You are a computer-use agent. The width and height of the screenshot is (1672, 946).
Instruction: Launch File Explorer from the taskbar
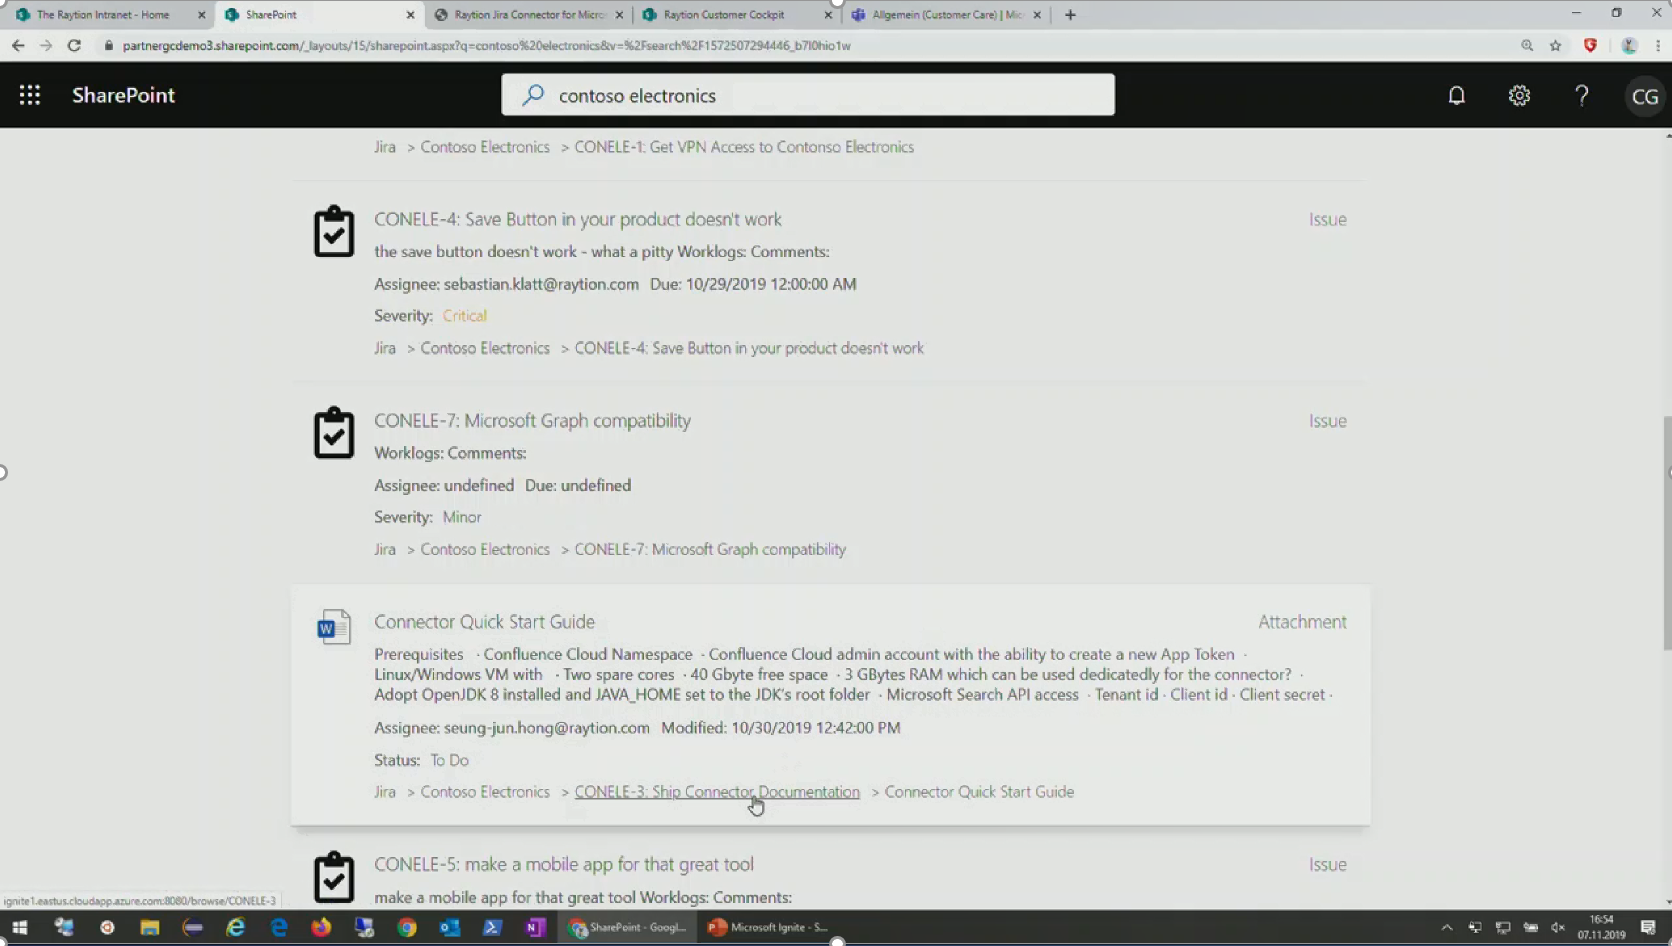click(150, 927)
